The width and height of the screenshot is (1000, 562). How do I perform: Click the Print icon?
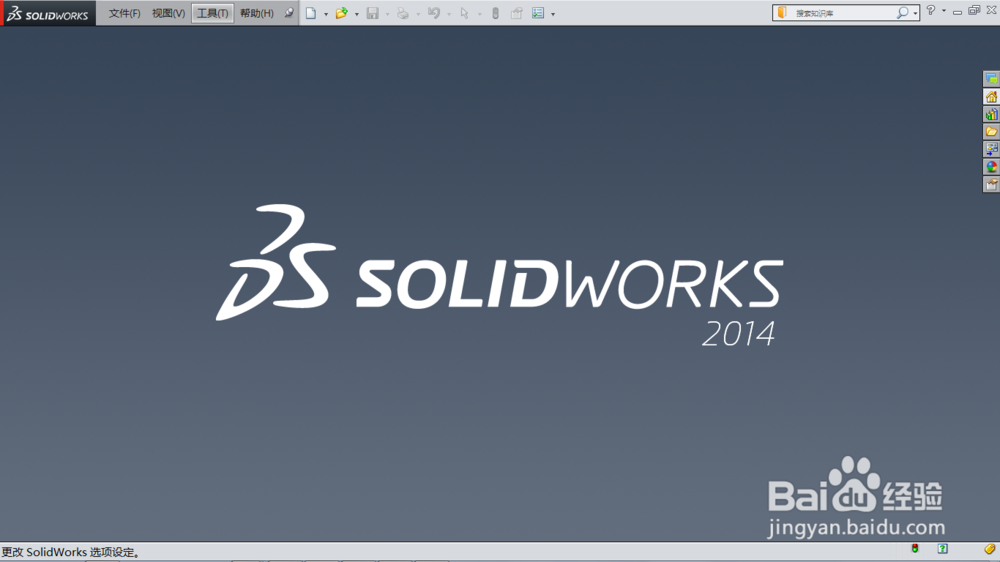402,13
